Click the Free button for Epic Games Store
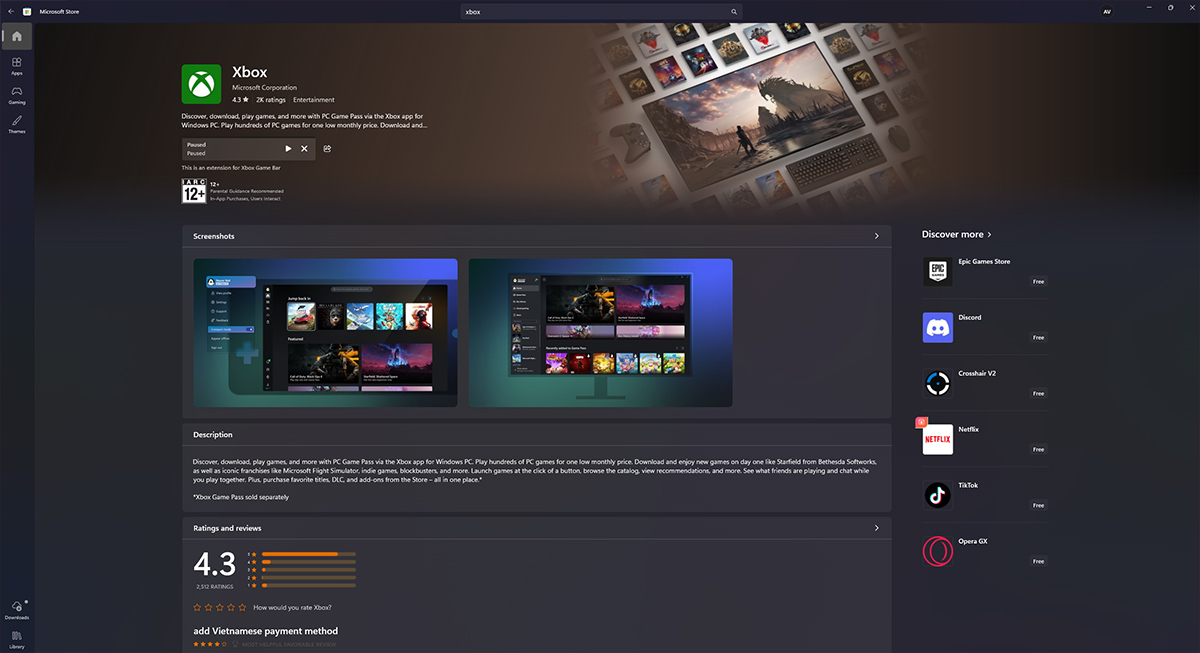 tap(1038, 282)
